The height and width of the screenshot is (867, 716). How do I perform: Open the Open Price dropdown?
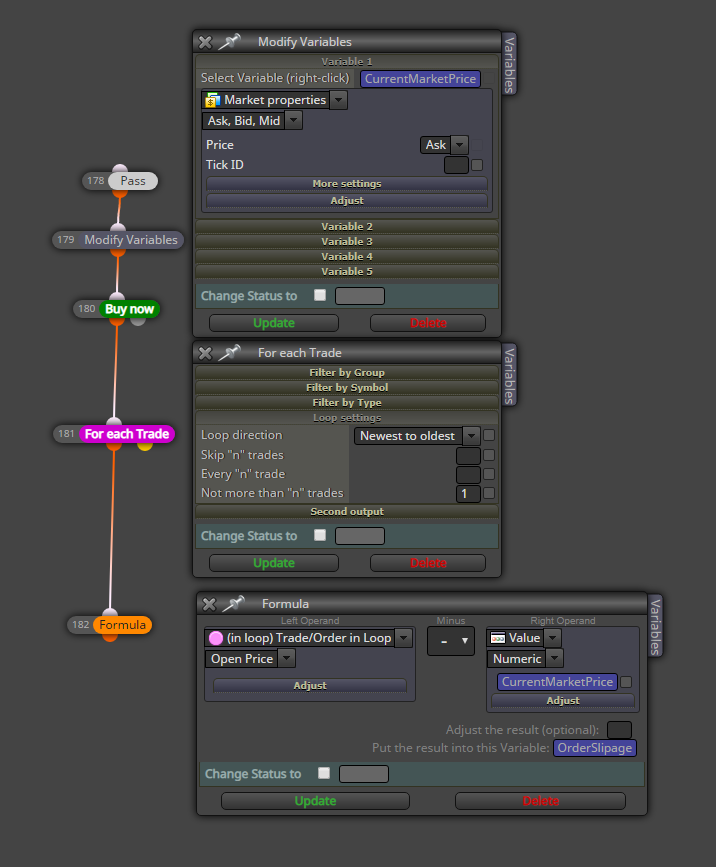click(x=286, y=659)
